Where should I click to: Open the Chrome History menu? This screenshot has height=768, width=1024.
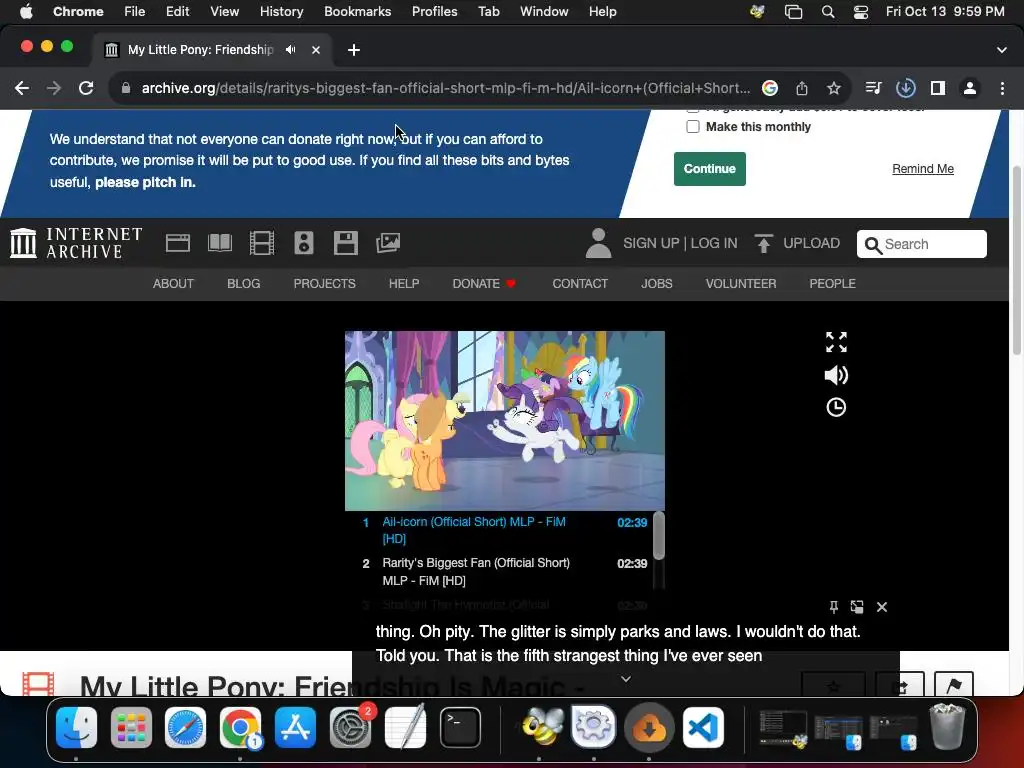click(x=281, y=12)
